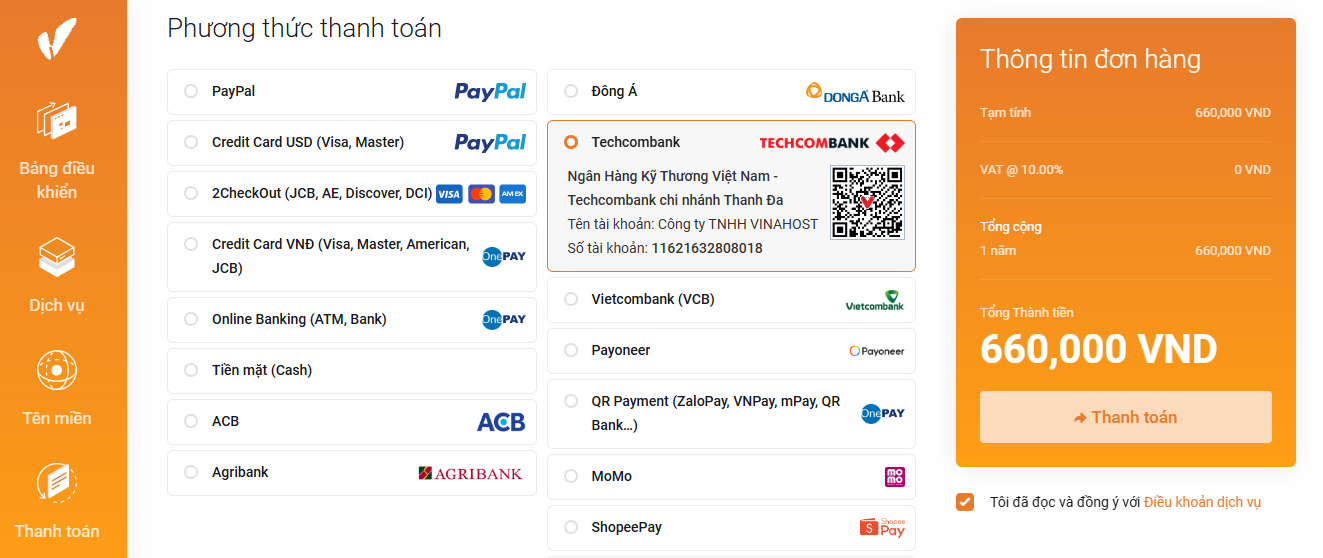Screen dimensions: 1323x558
Task: Open Bảng điều khiển dashboard icon
Action: pyautogui.click(x=57, y=120)
